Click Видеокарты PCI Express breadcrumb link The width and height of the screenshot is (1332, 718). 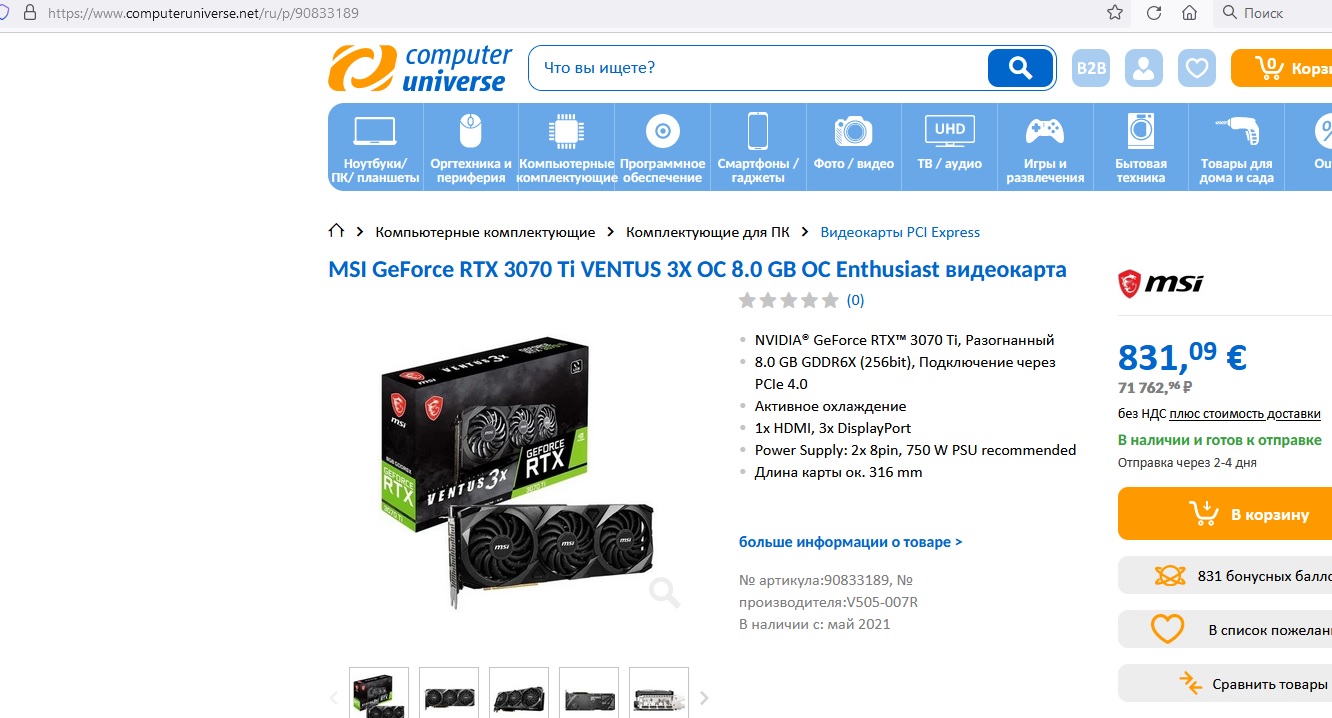(900, 232)
